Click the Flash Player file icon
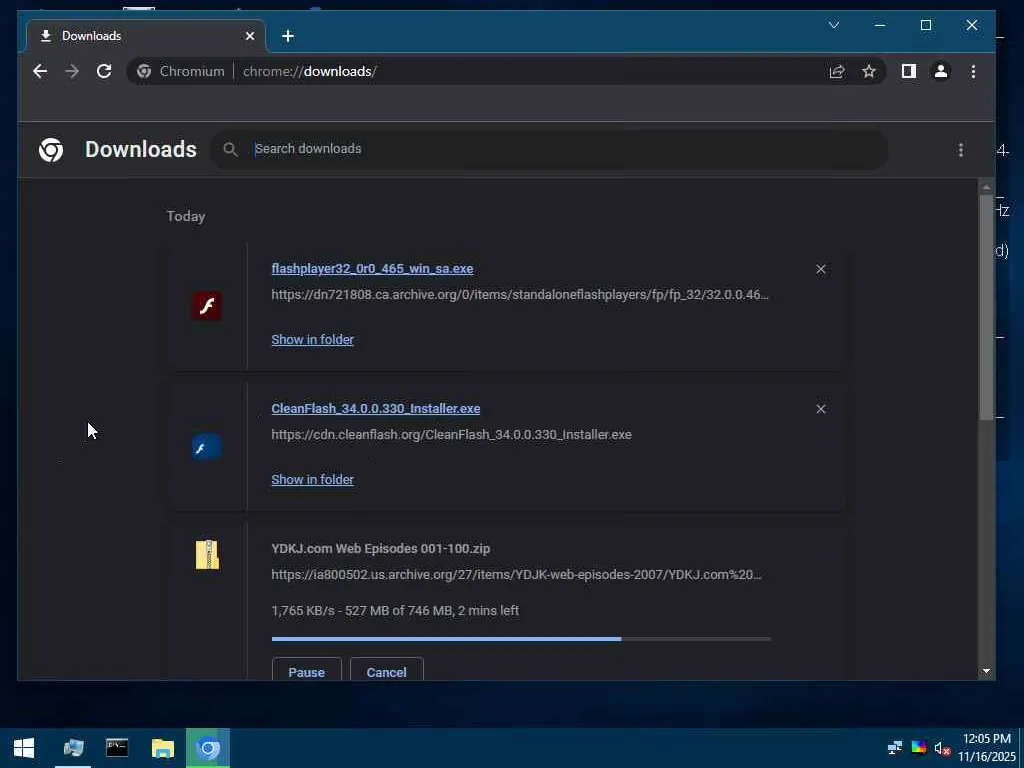Image resolution: width=1024 pixels, height=768 pixels. 207,306
